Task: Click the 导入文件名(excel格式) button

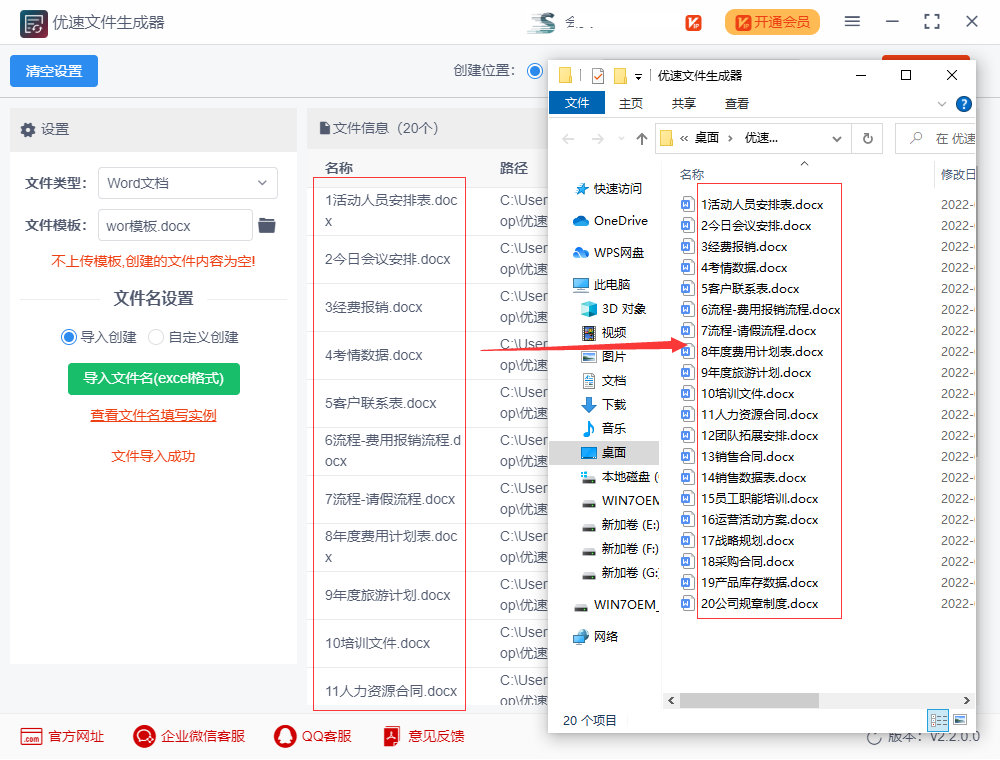Action: (154, 379)
